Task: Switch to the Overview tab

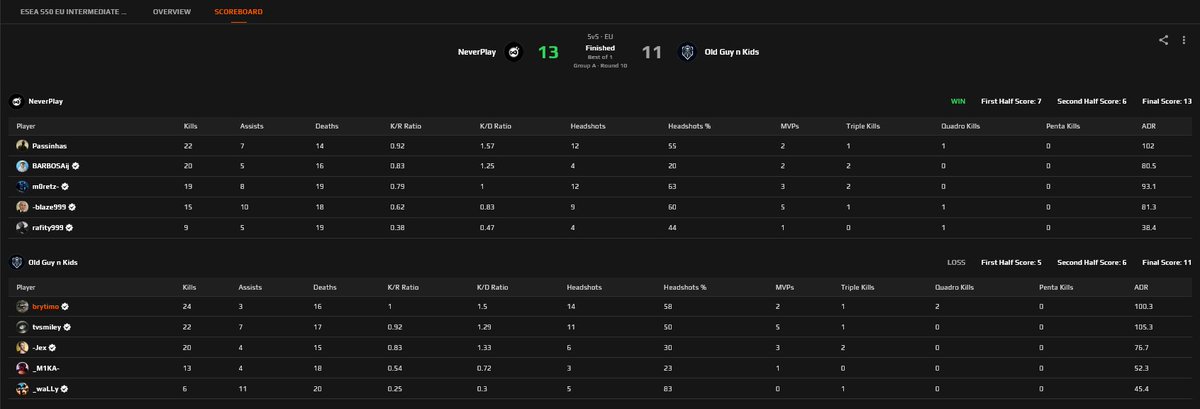Action: tap(171, 11)
